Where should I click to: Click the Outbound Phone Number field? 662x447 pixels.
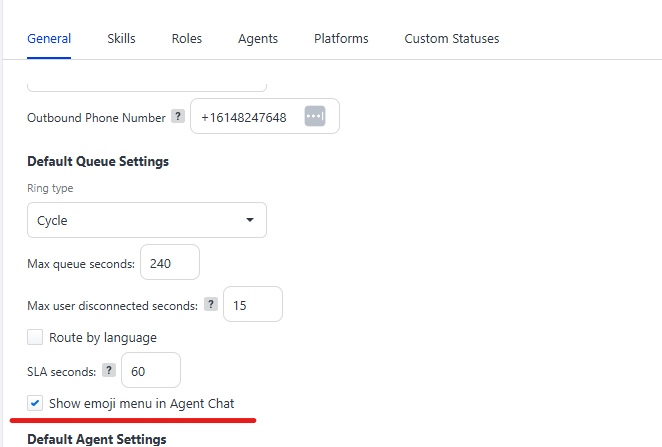(265, 116)
